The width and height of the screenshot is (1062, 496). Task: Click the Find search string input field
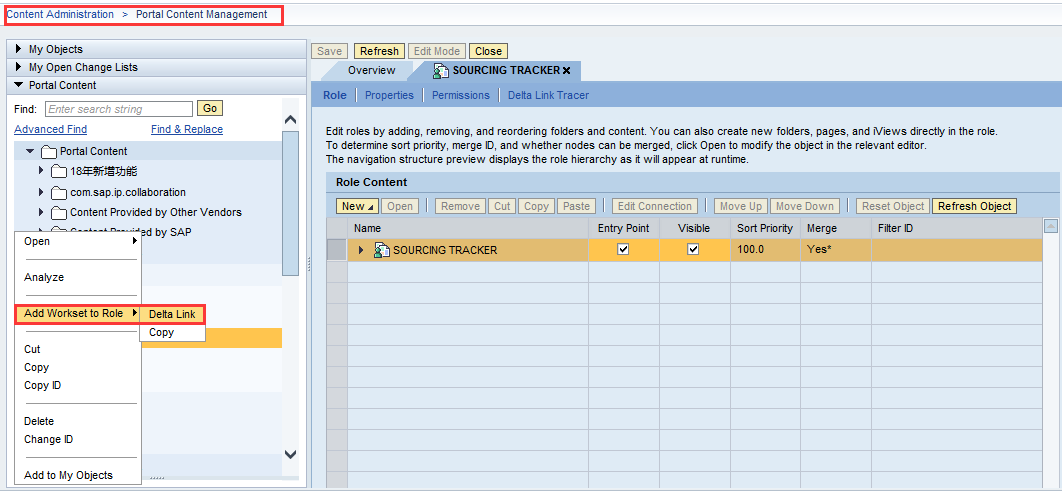(119, 109)
